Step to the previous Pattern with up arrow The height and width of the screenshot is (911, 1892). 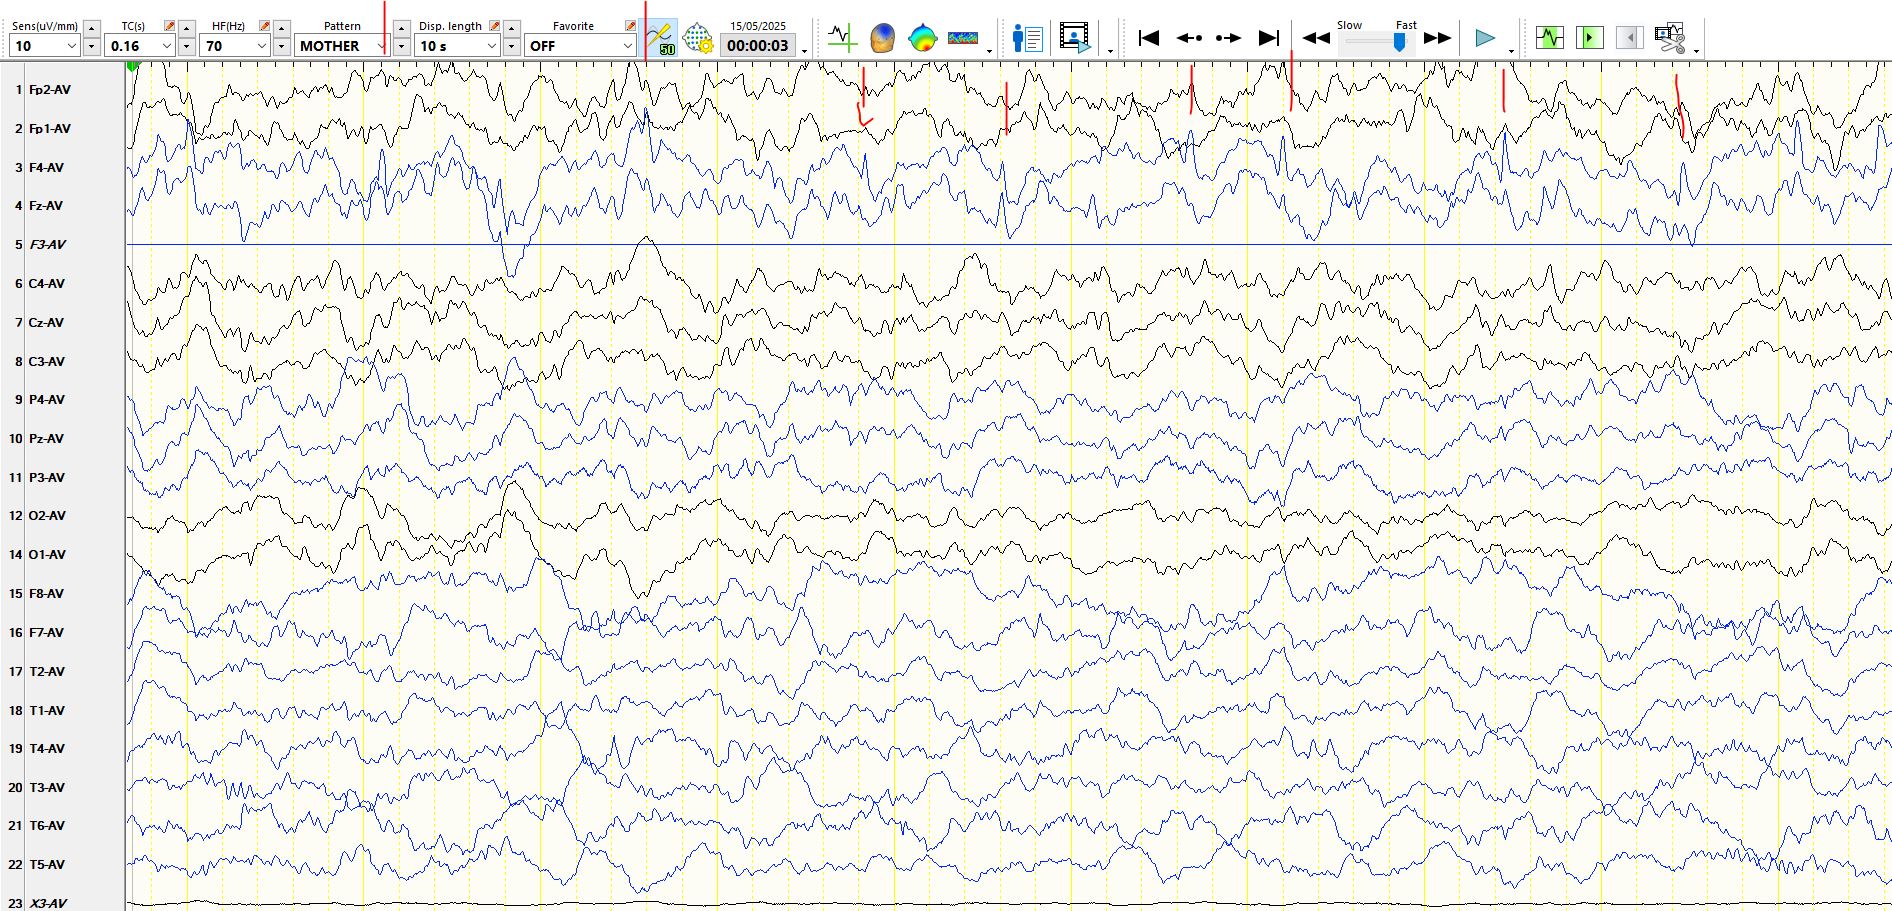click(x=401, y=28)
